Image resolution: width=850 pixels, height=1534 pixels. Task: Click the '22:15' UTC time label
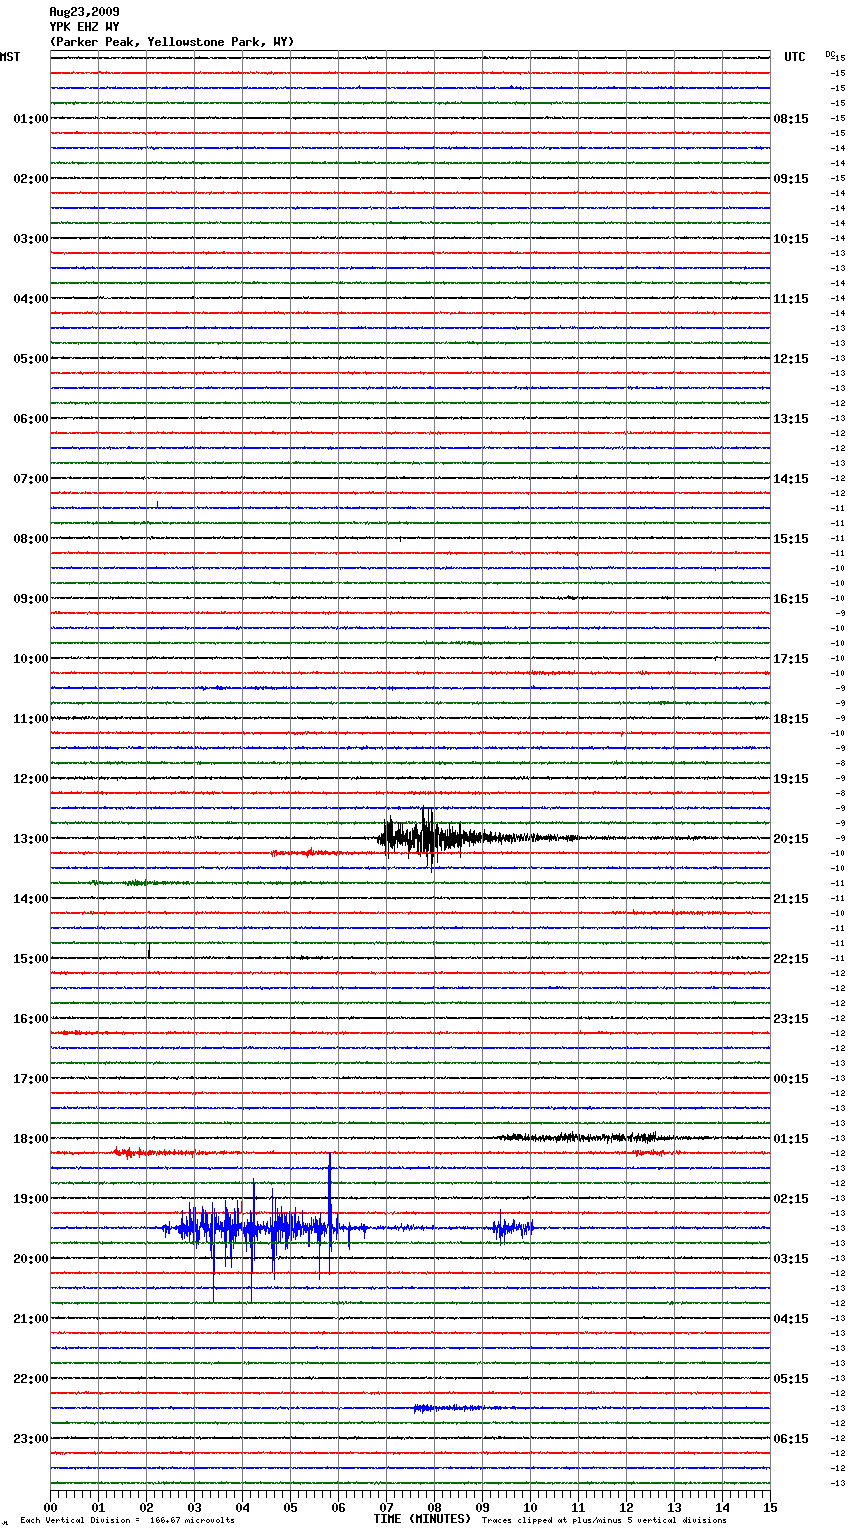pyautogui.click(x=791, y=959)
